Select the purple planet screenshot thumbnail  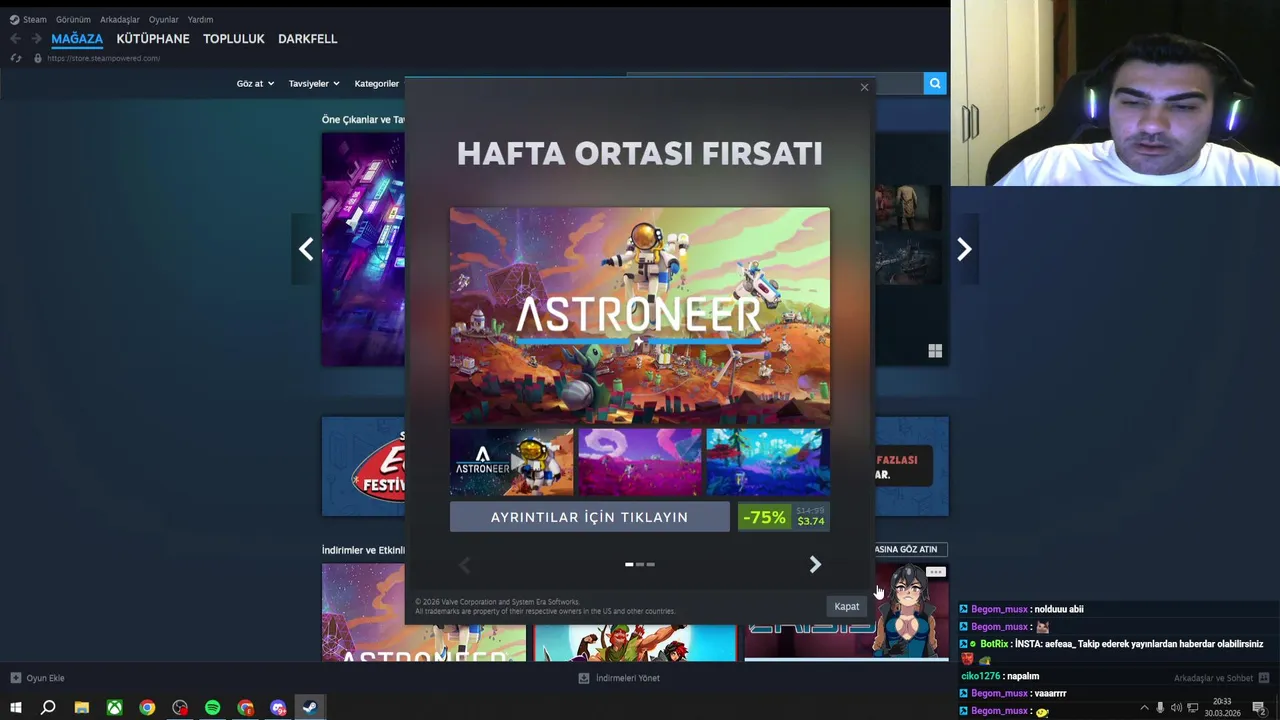point(640,462)
